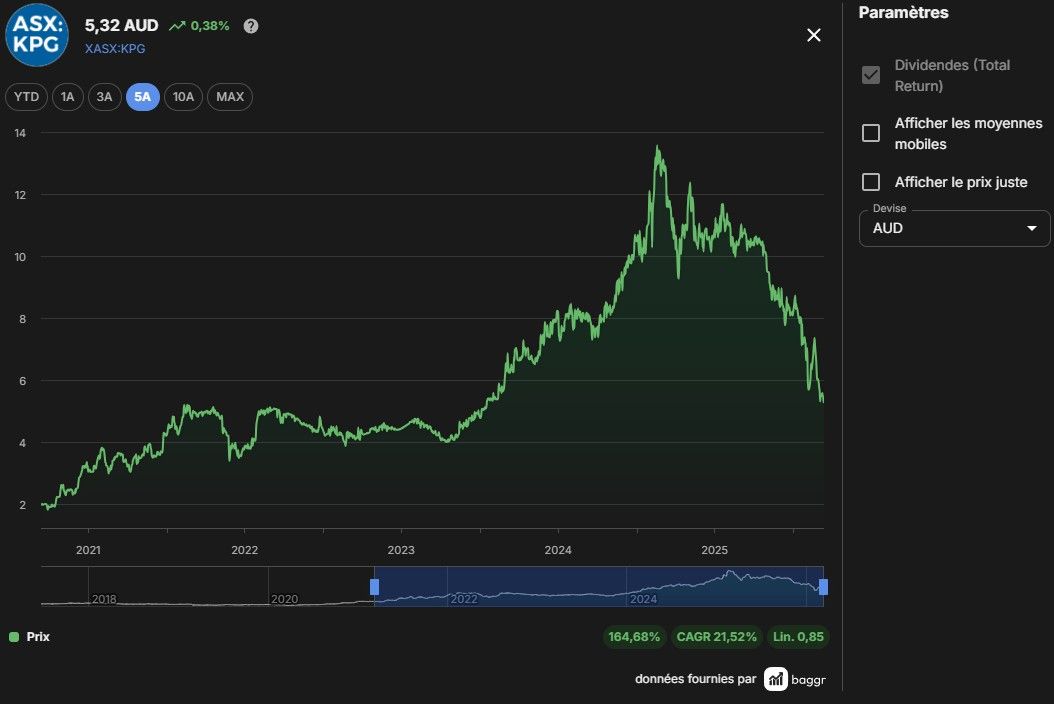Toggle the Dividendes (Total Return) checkbox
Image resolution: width=1054 pixels, height=704 pixels.
tap(870, 75)
